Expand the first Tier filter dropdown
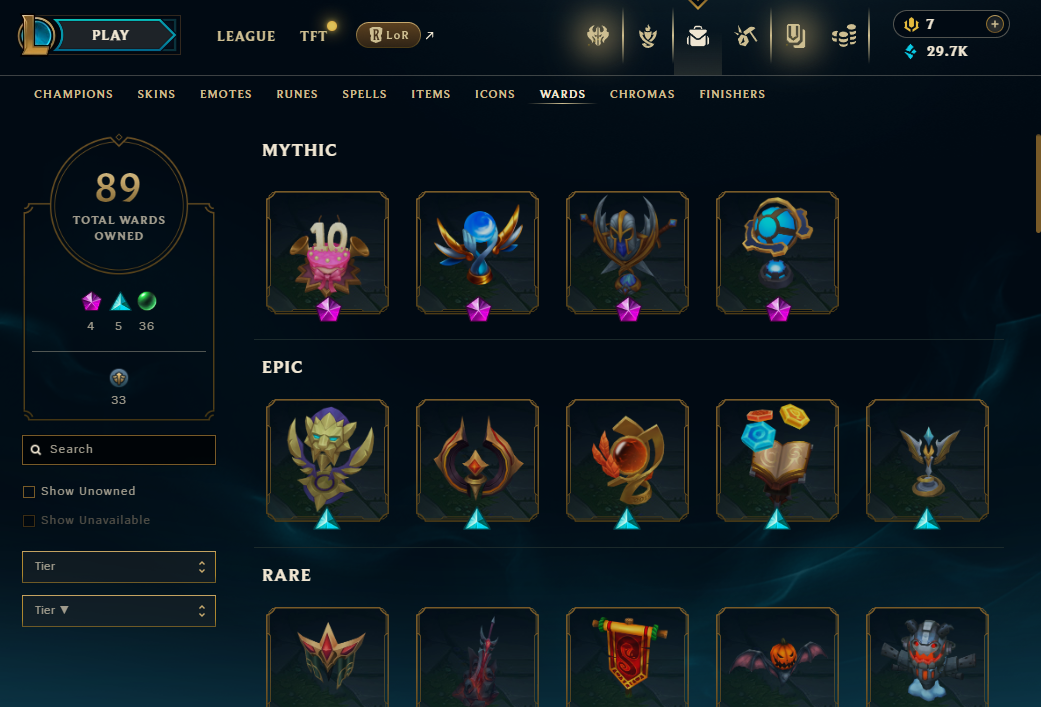 coord(119,567)
